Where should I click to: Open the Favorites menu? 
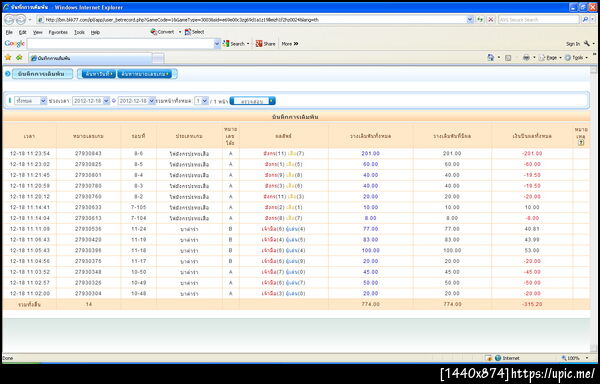(58, 33)
